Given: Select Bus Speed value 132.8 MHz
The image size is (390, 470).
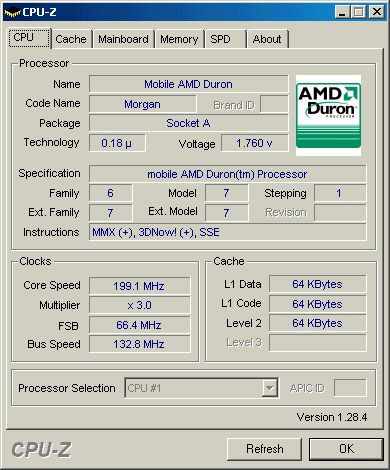Looking at the screenshot, I should pos(140,344).
